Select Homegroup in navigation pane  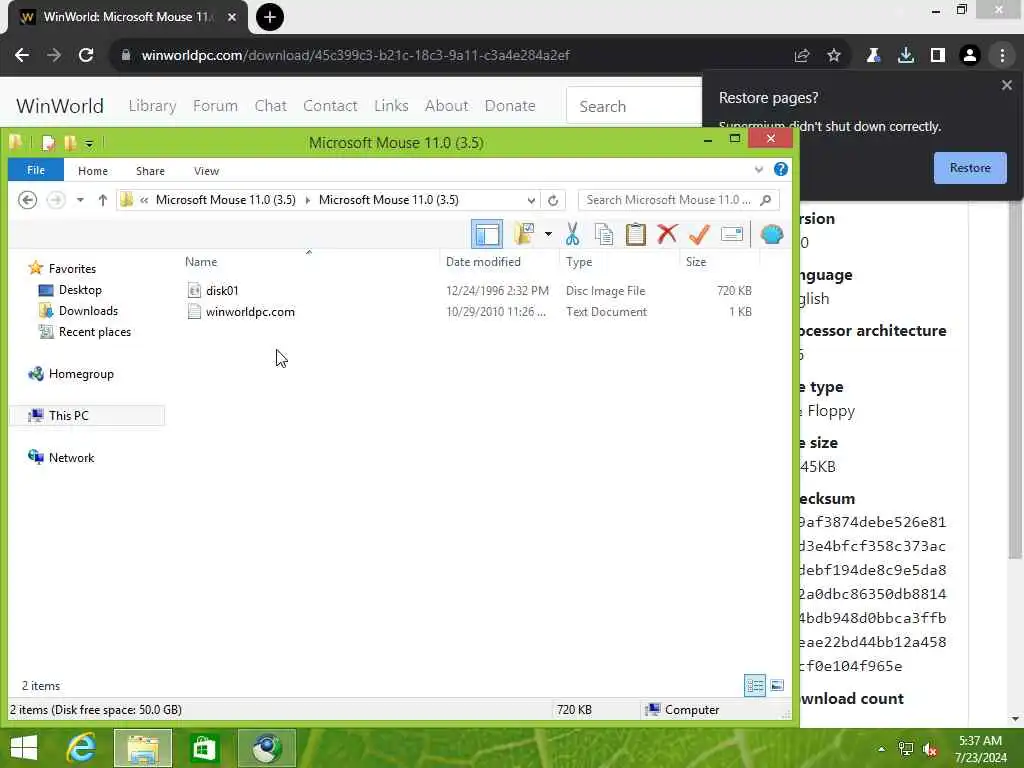pos(81,374)
